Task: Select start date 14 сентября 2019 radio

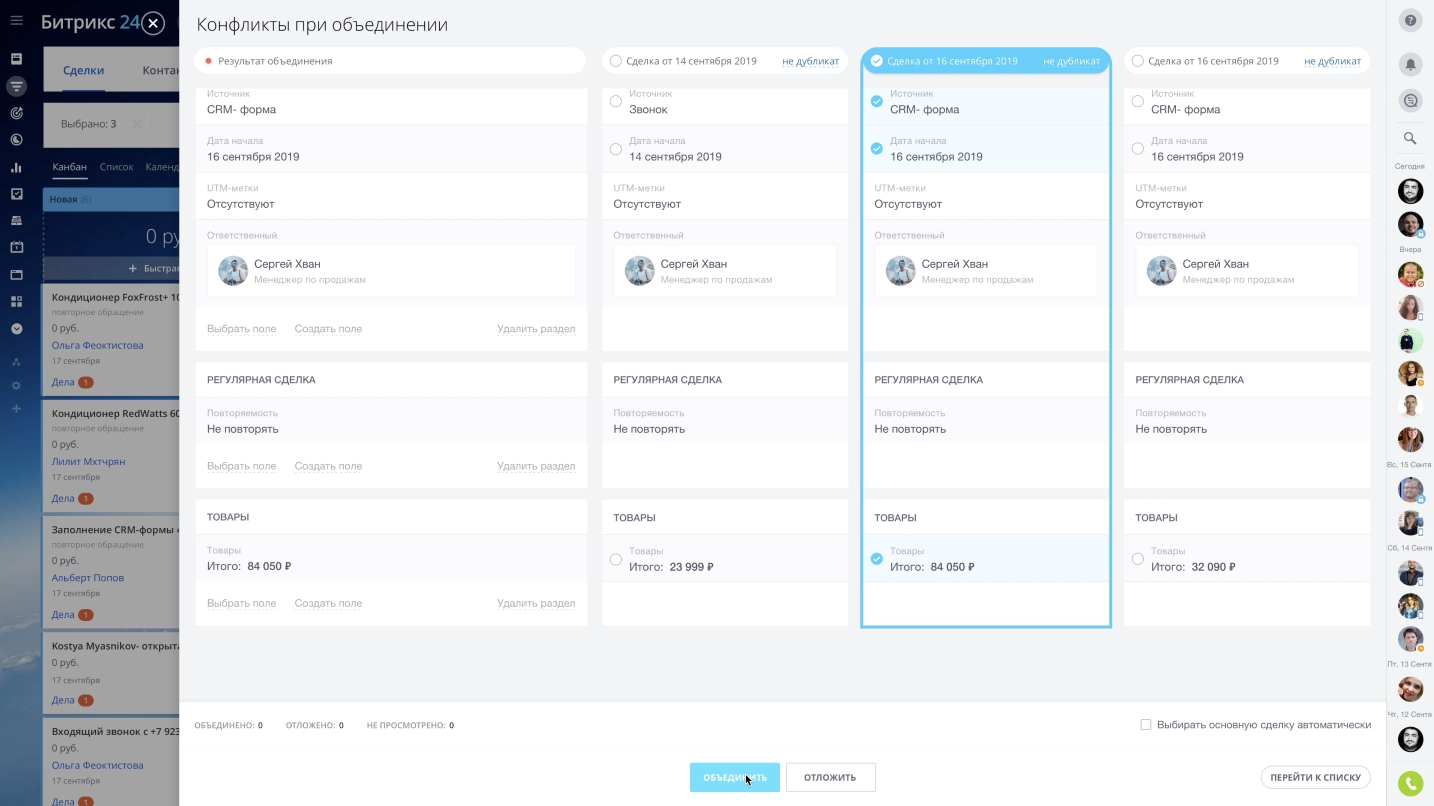Action: click(x=616, y=149)
